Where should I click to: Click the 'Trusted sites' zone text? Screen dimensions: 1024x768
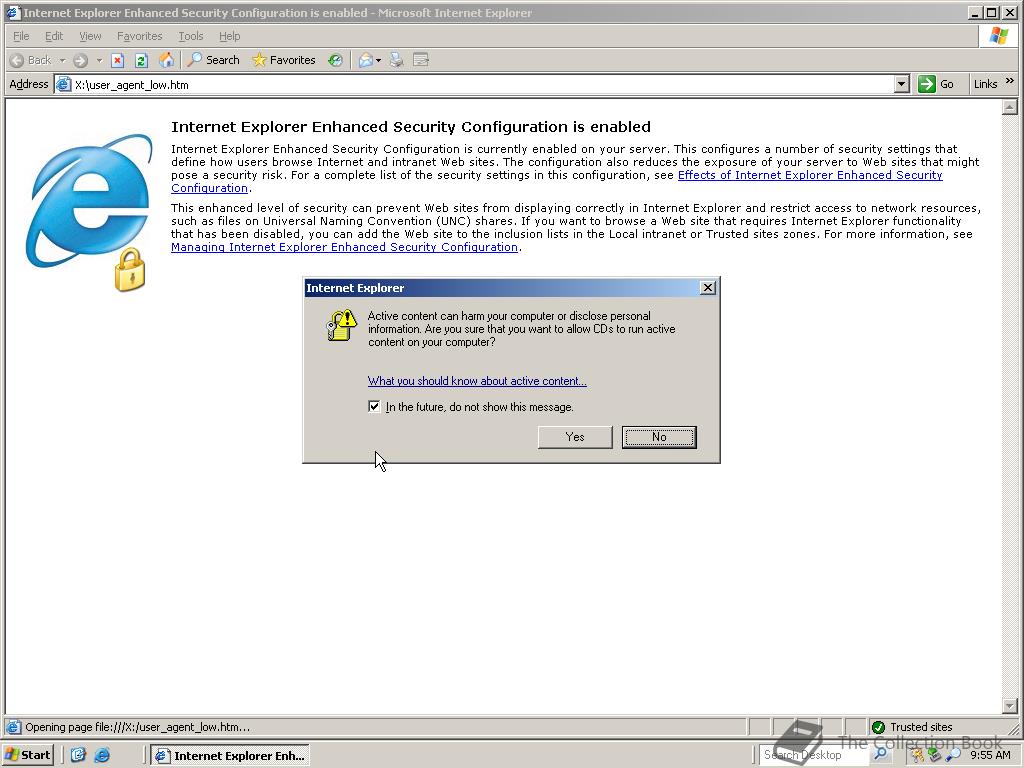tap(921, 727)
